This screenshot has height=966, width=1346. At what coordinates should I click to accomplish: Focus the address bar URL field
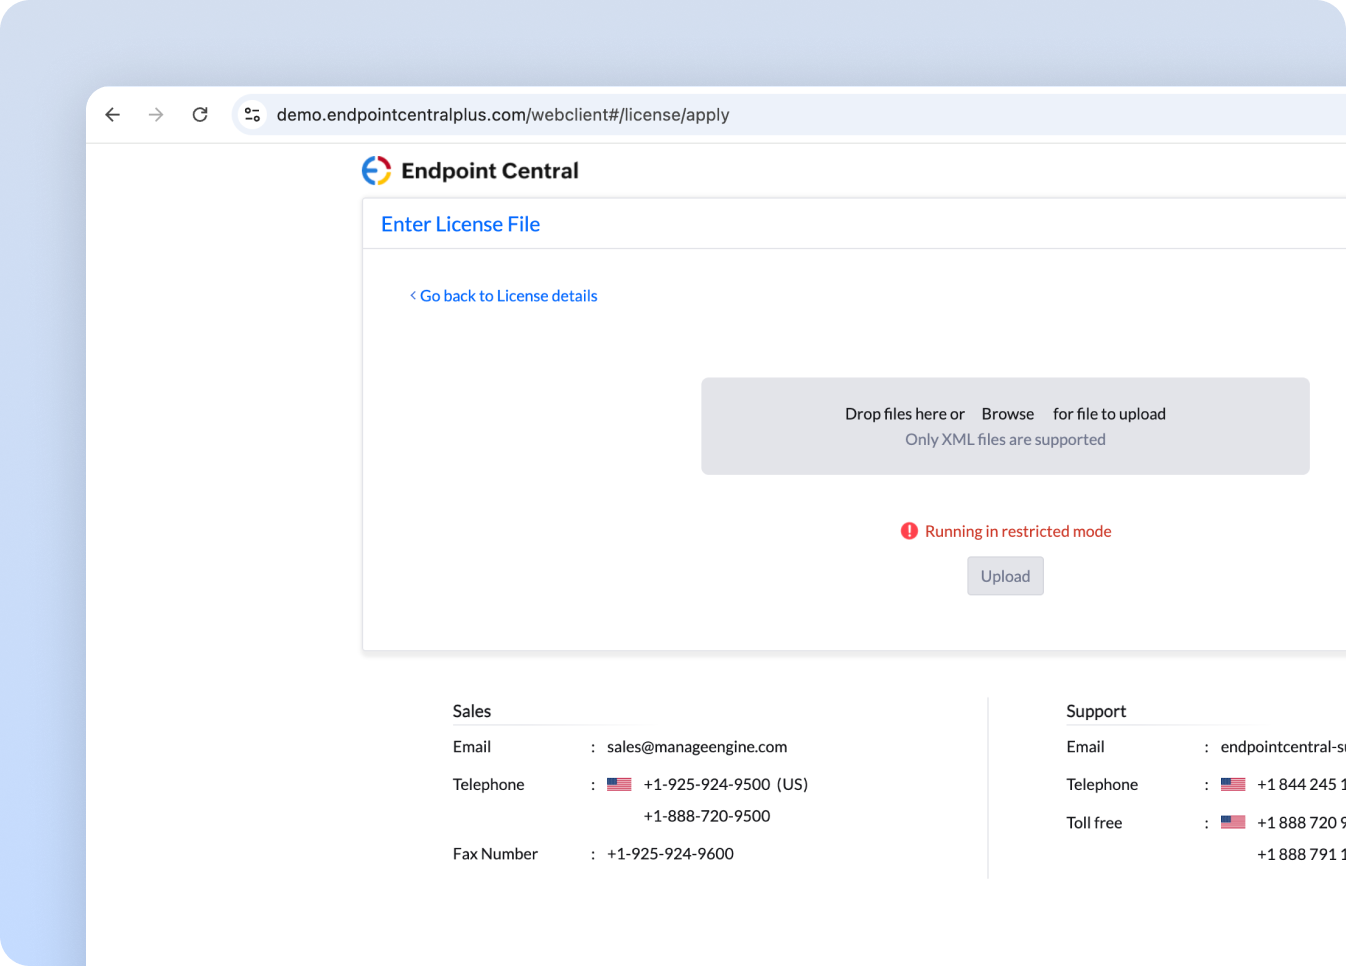point(790,115)
